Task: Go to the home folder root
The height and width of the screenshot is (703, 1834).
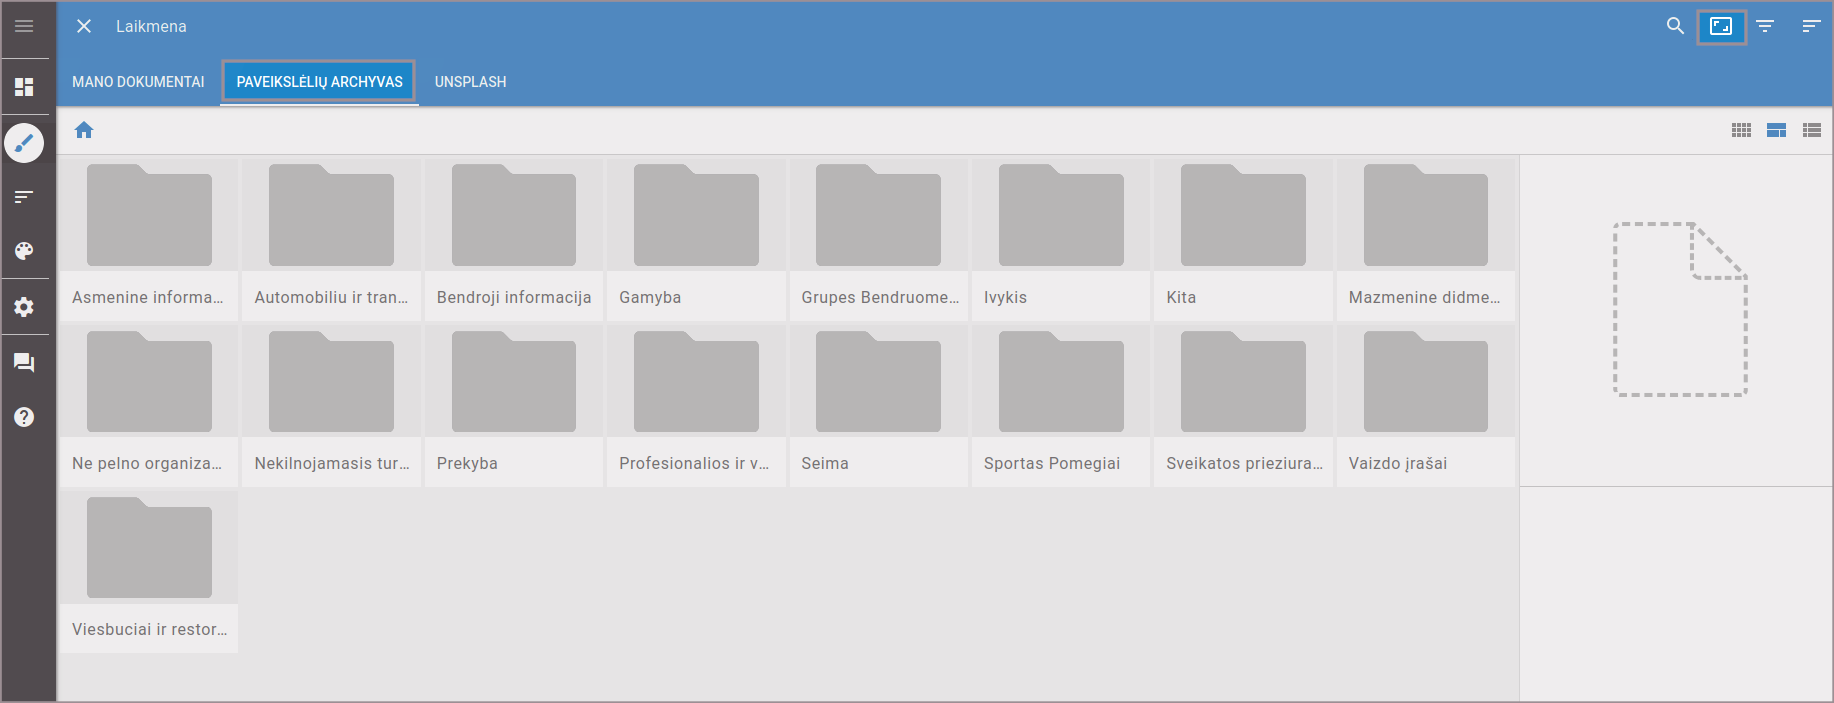Action: [x=84, y=130]
